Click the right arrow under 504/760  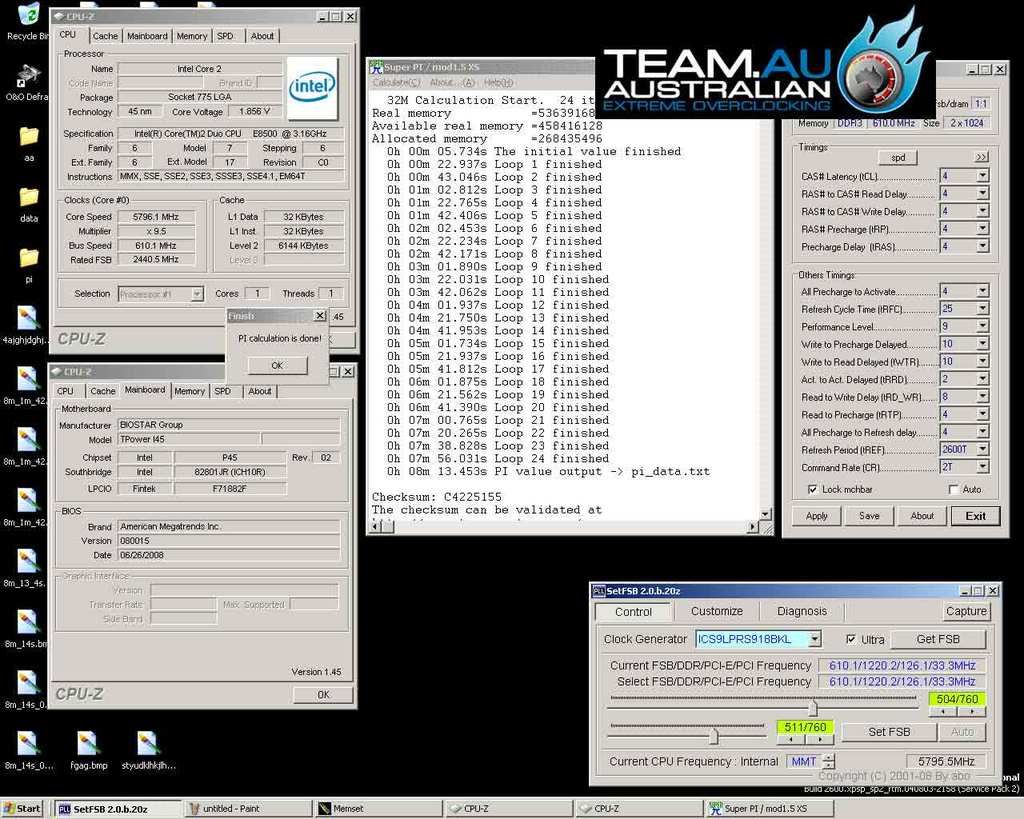click(x=971, y=711)
